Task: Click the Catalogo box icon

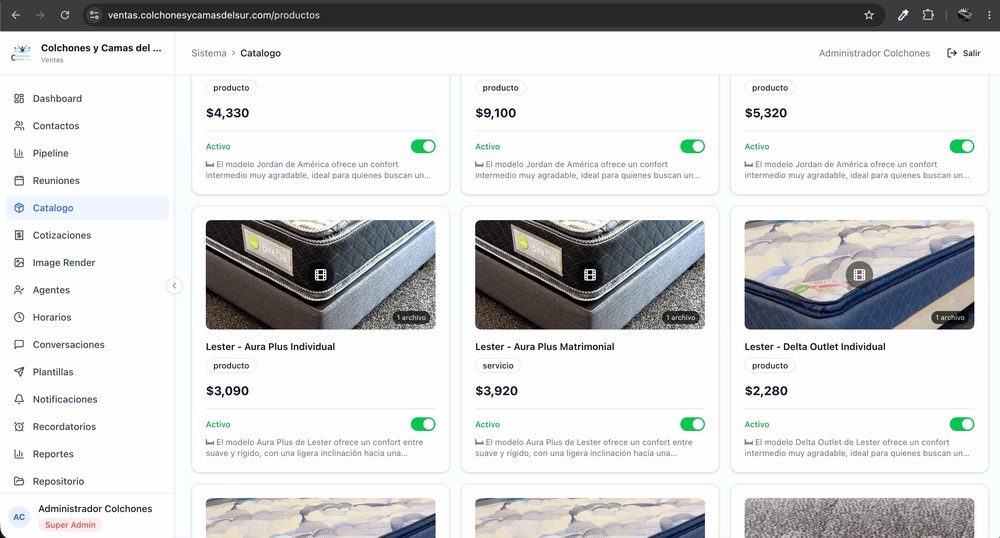Action: coord(19,208)
